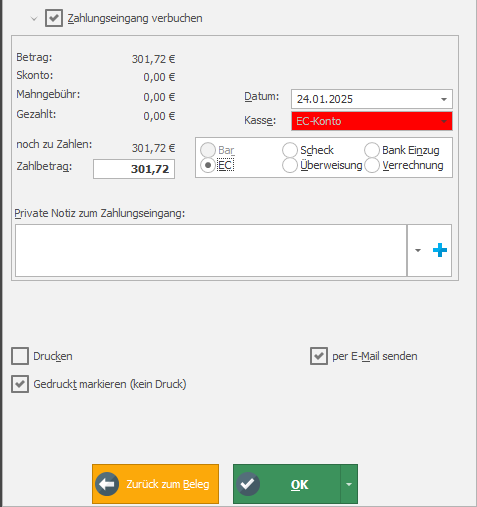Select the EC payment radio button

tap(208, 165)
